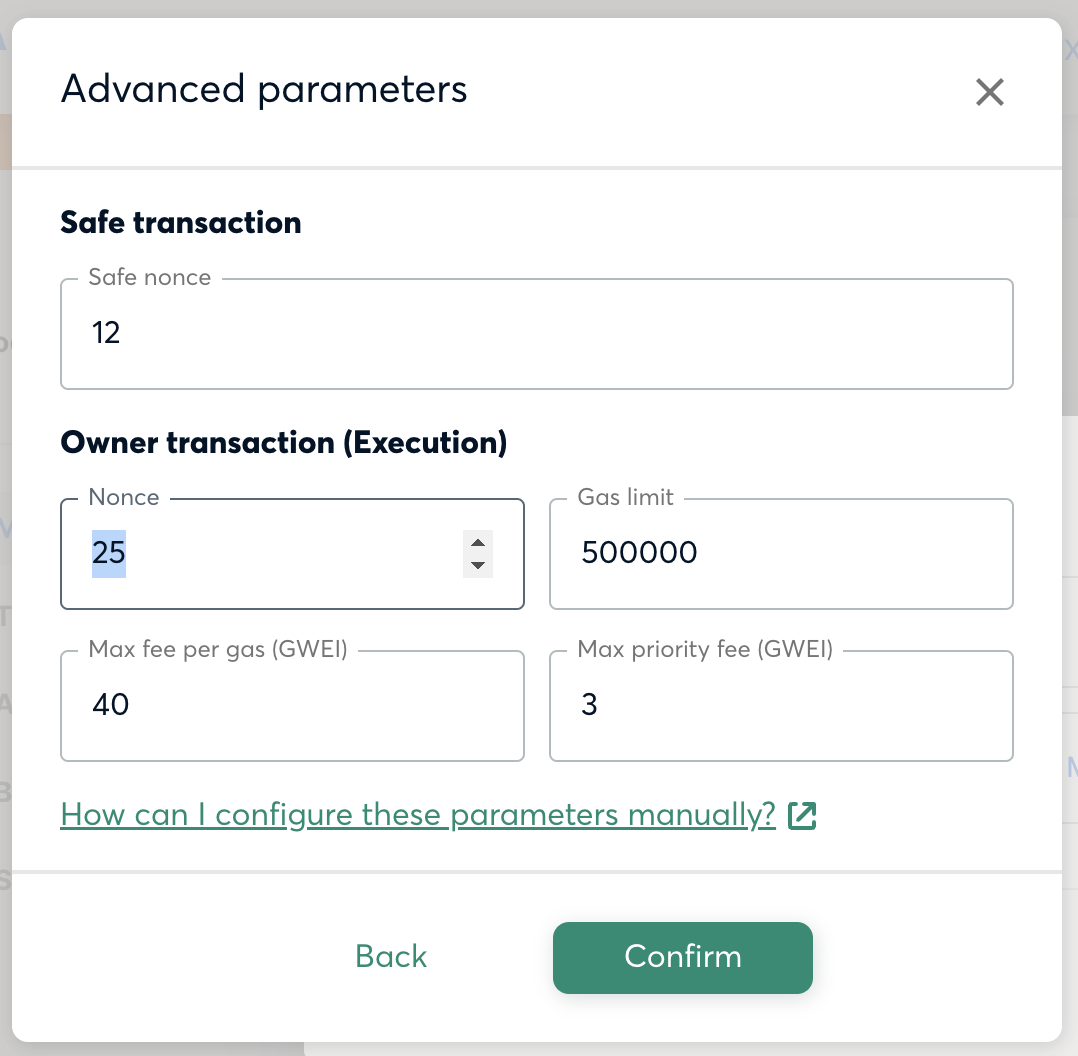Image resolution: width=1078 pixels, height=1056 pixels.
Task: Open the 'How can I configure these parameters manually?' link
Action: point(418,815)
